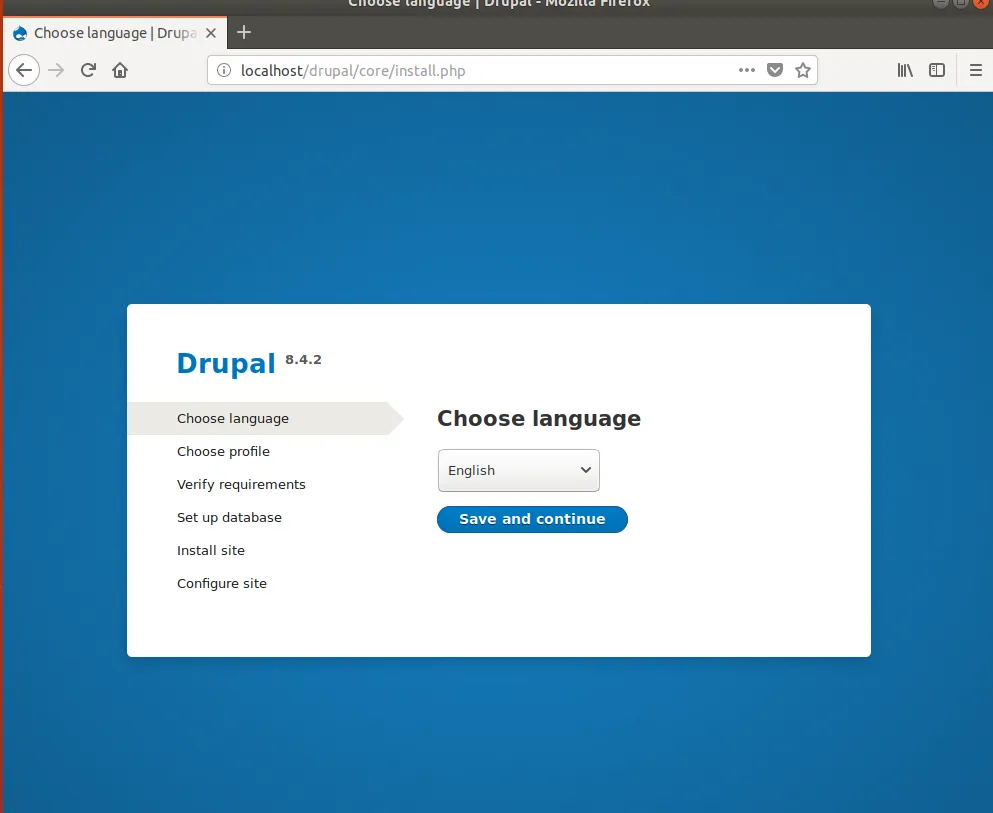Reload the current page
Image resolution: width=993 pixels, height=813 pixels.
point(88,70)
